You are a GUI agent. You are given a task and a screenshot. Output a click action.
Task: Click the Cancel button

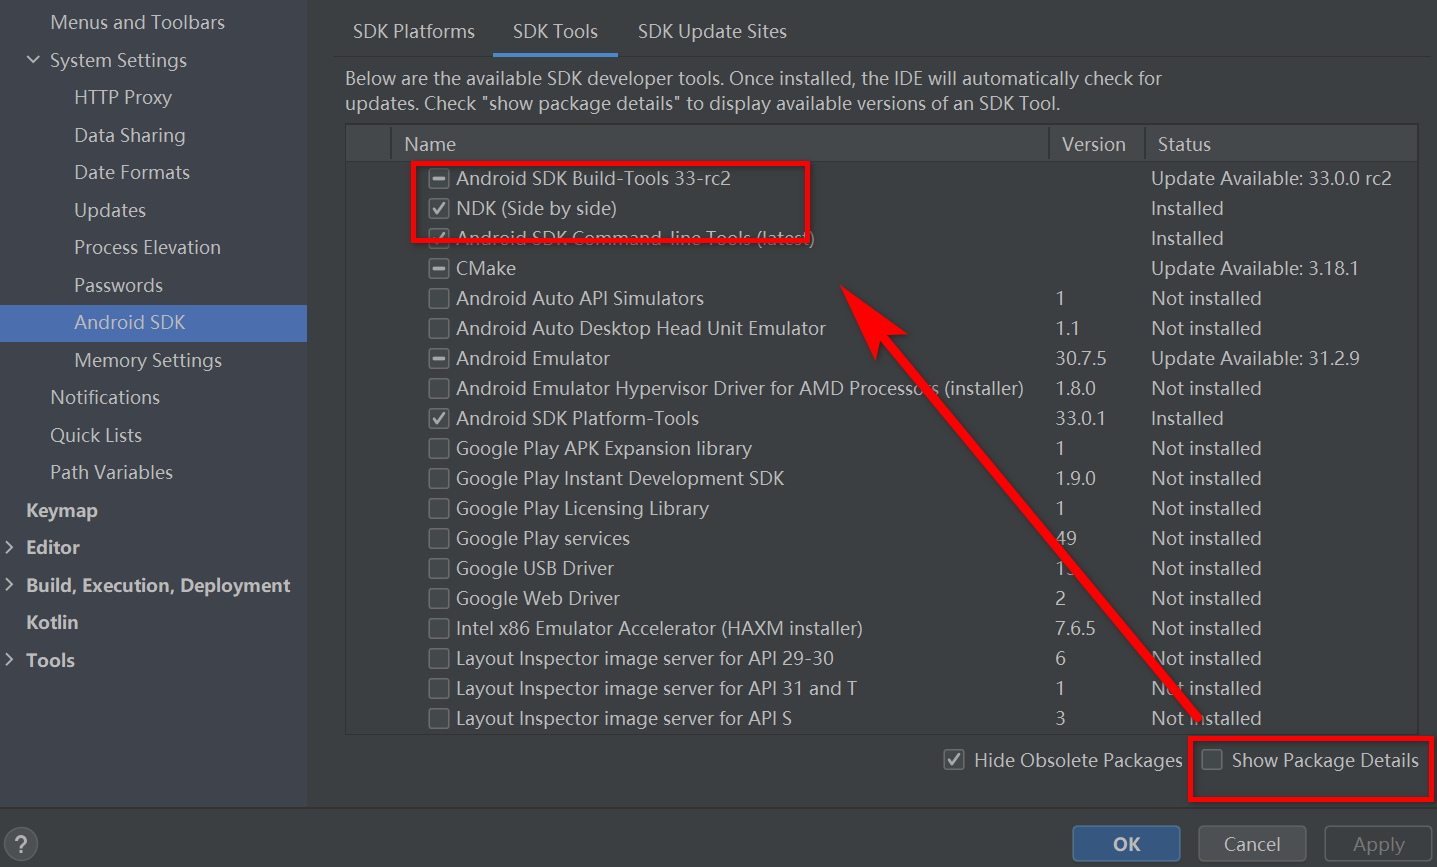[1252, 843]
